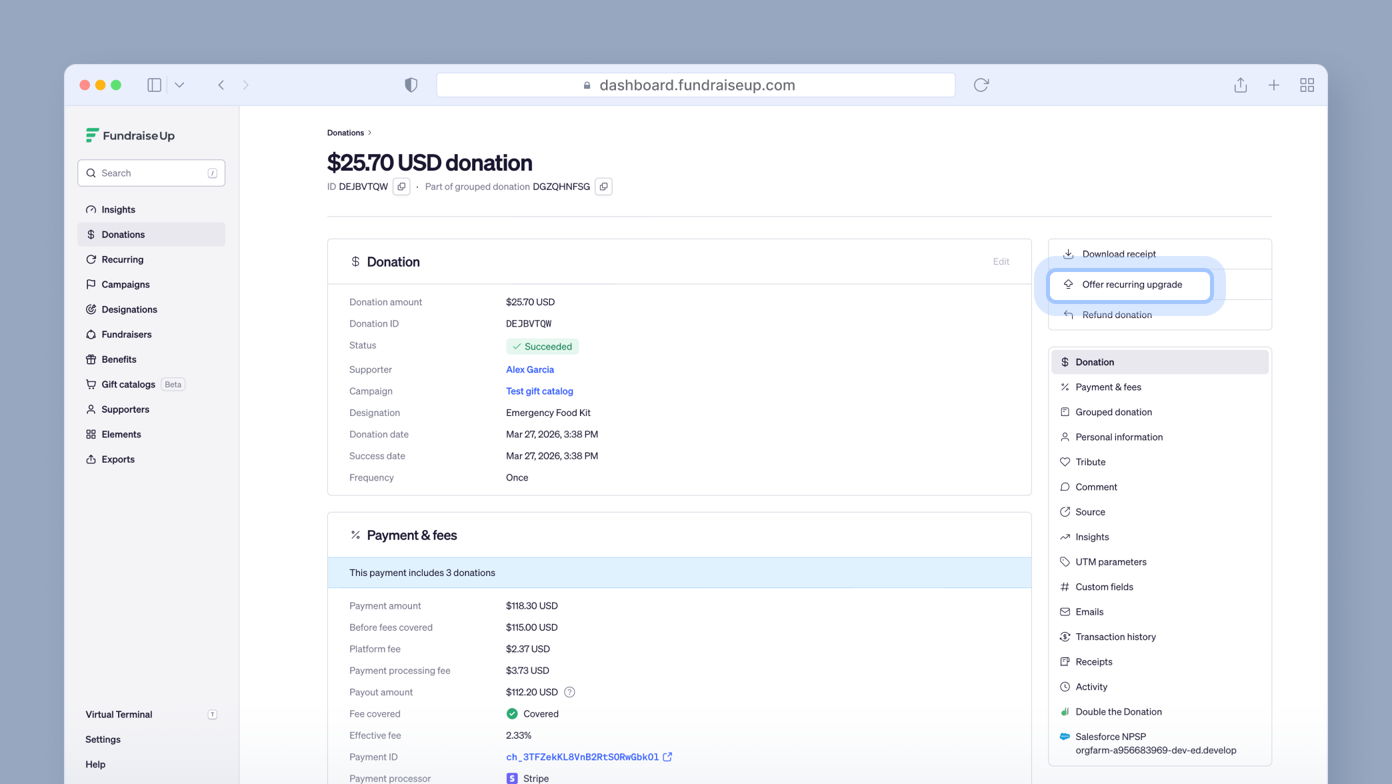Click Refund donation
Screen dimensions: 1392x784
click(1159, 315)
